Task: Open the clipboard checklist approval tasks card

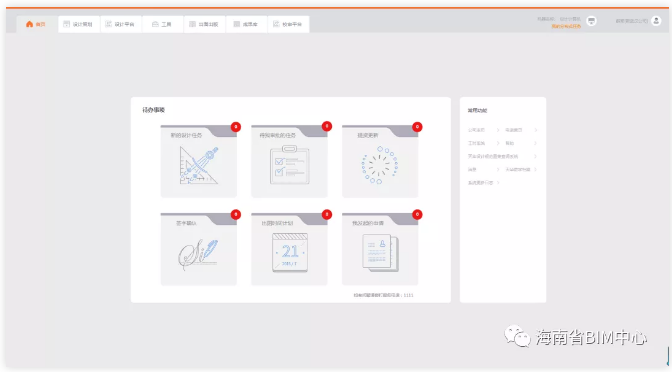Action: point(289,162)
